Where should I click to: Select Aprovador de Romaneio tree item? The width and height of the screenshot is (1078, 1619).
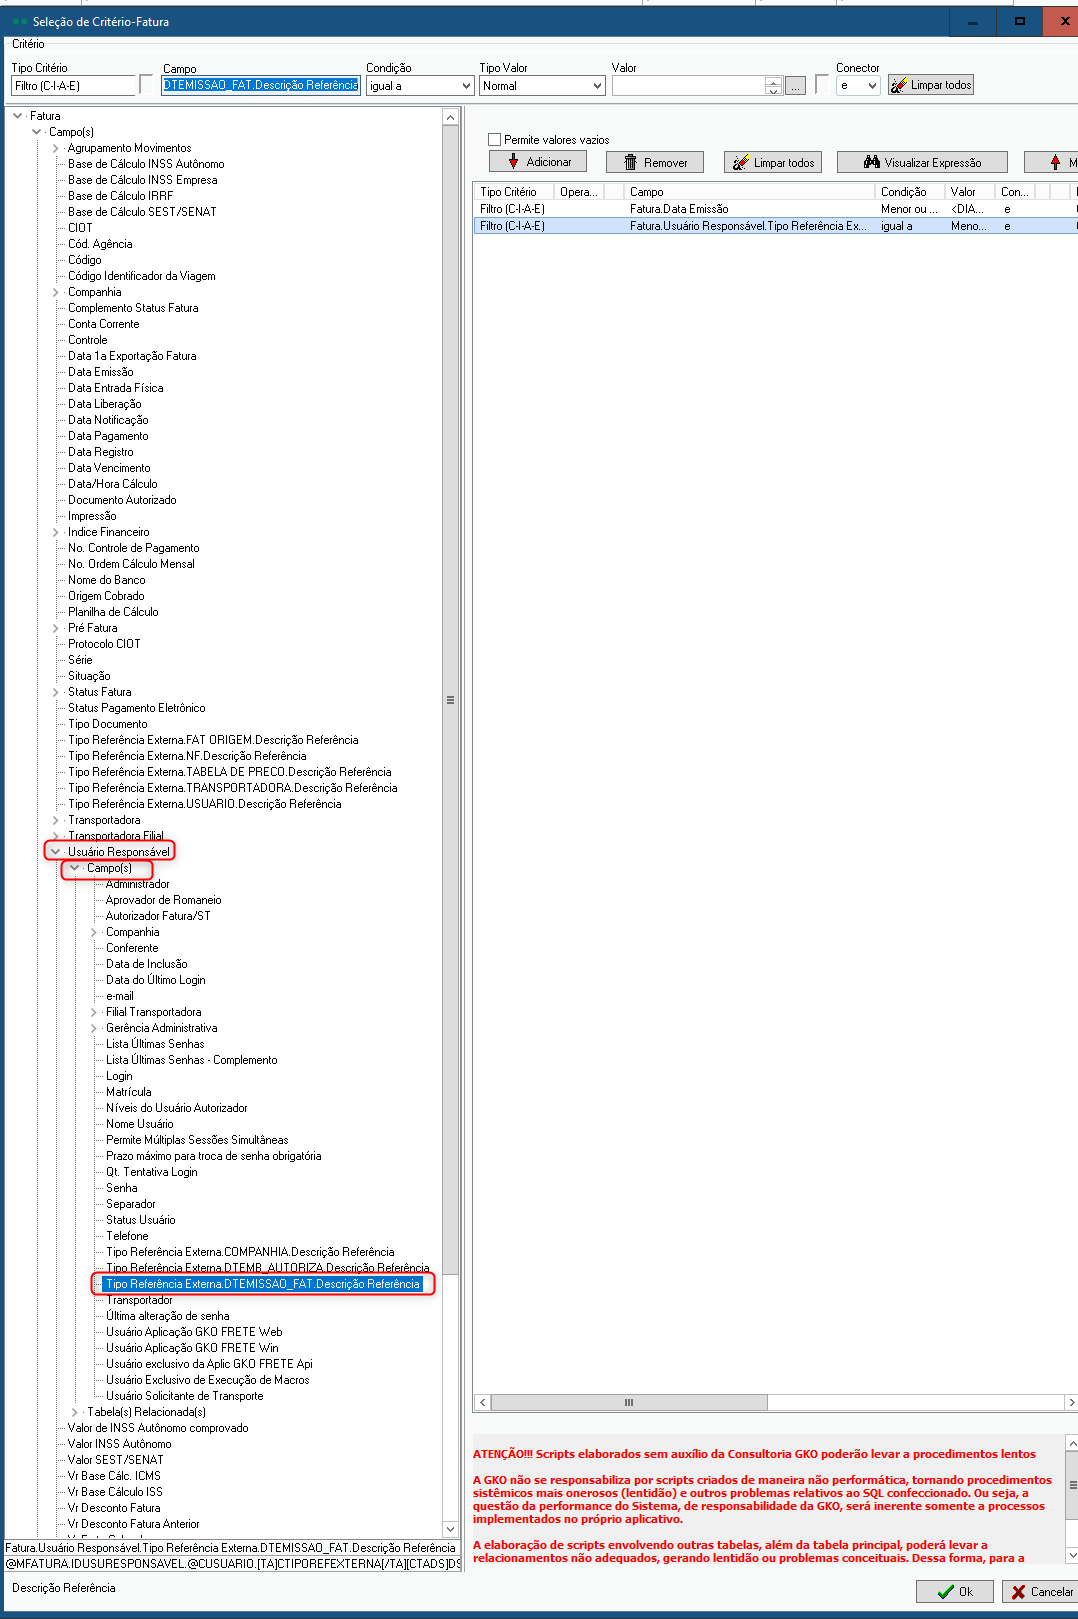[163, 900]
